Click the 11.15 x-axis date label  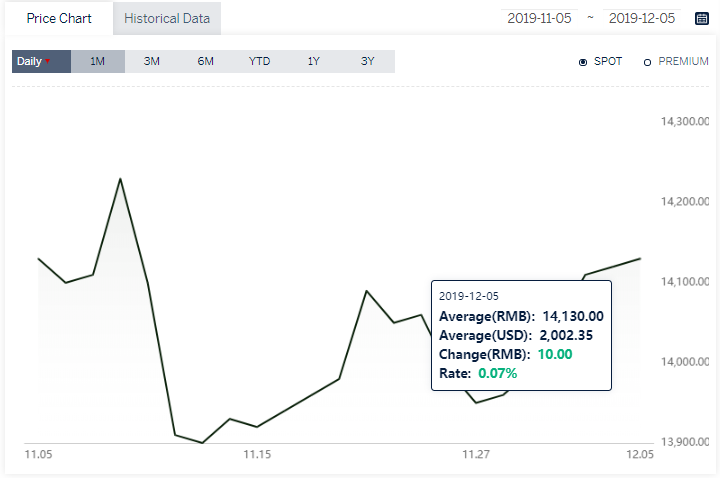coord(257,455)
